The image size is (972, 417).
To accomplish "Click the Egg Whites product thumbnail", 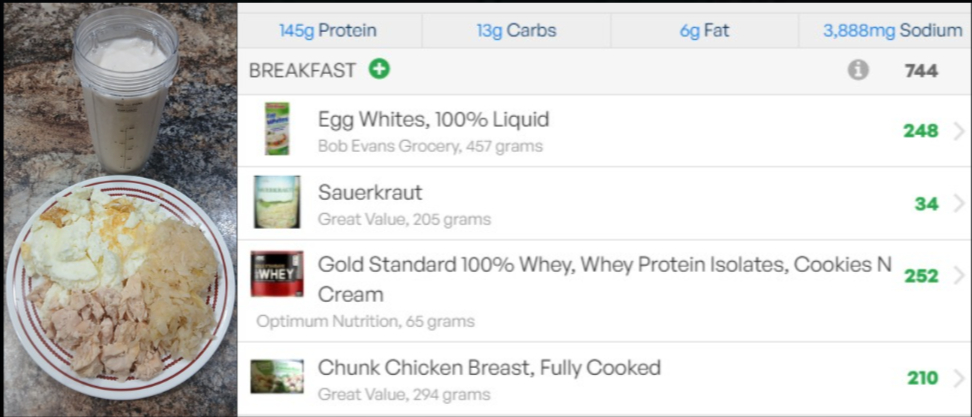I will (x=277, y=129).
